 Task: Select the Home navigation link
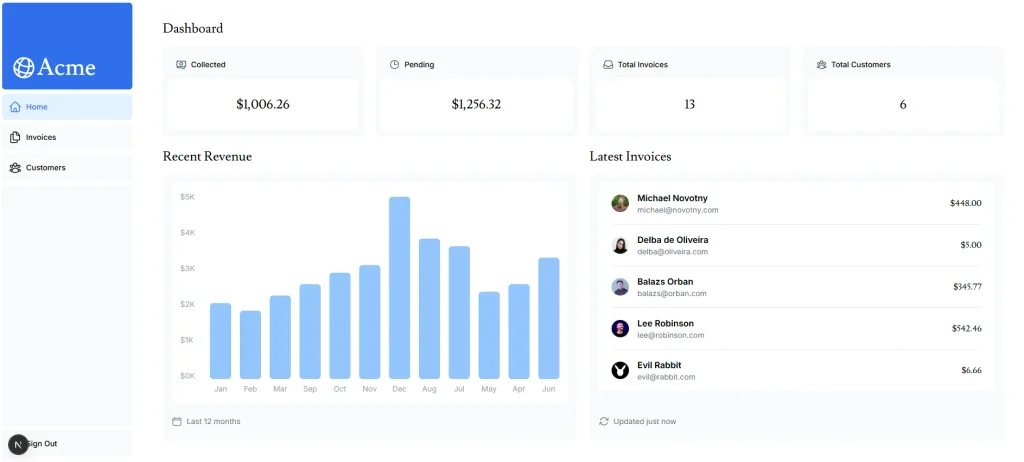pos(67,107)
